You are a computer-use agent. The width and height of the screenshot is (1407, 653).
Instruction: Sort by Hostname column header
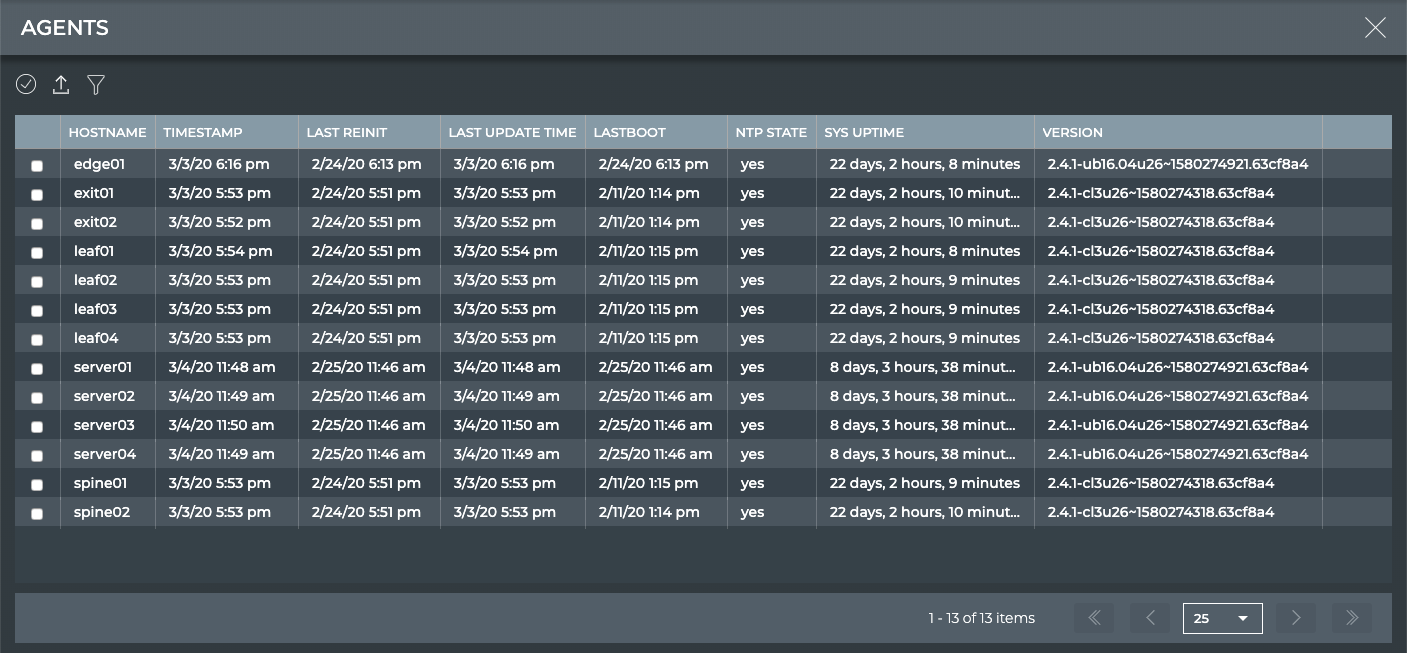coord(107,132)
